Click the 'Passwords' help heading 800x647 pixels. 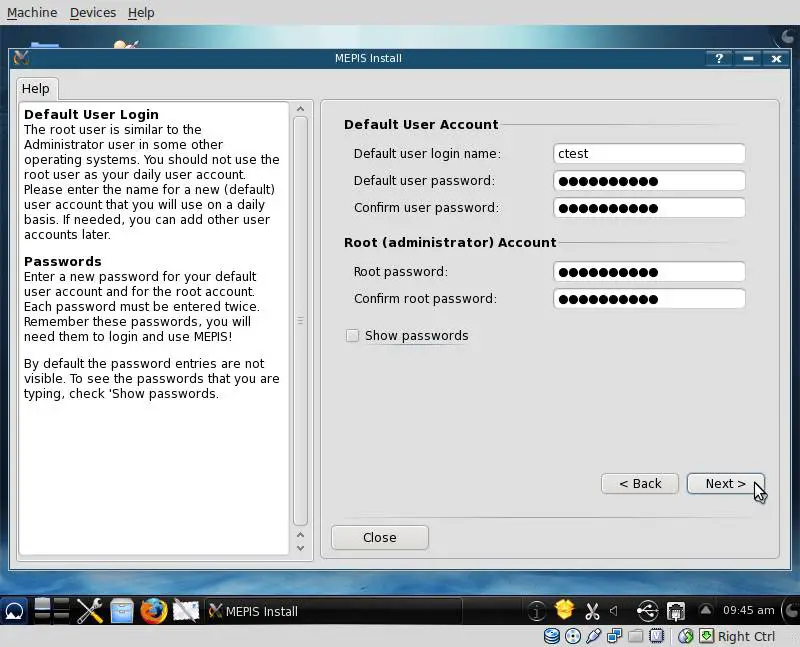pyautogui.click(x=63, y=261)
